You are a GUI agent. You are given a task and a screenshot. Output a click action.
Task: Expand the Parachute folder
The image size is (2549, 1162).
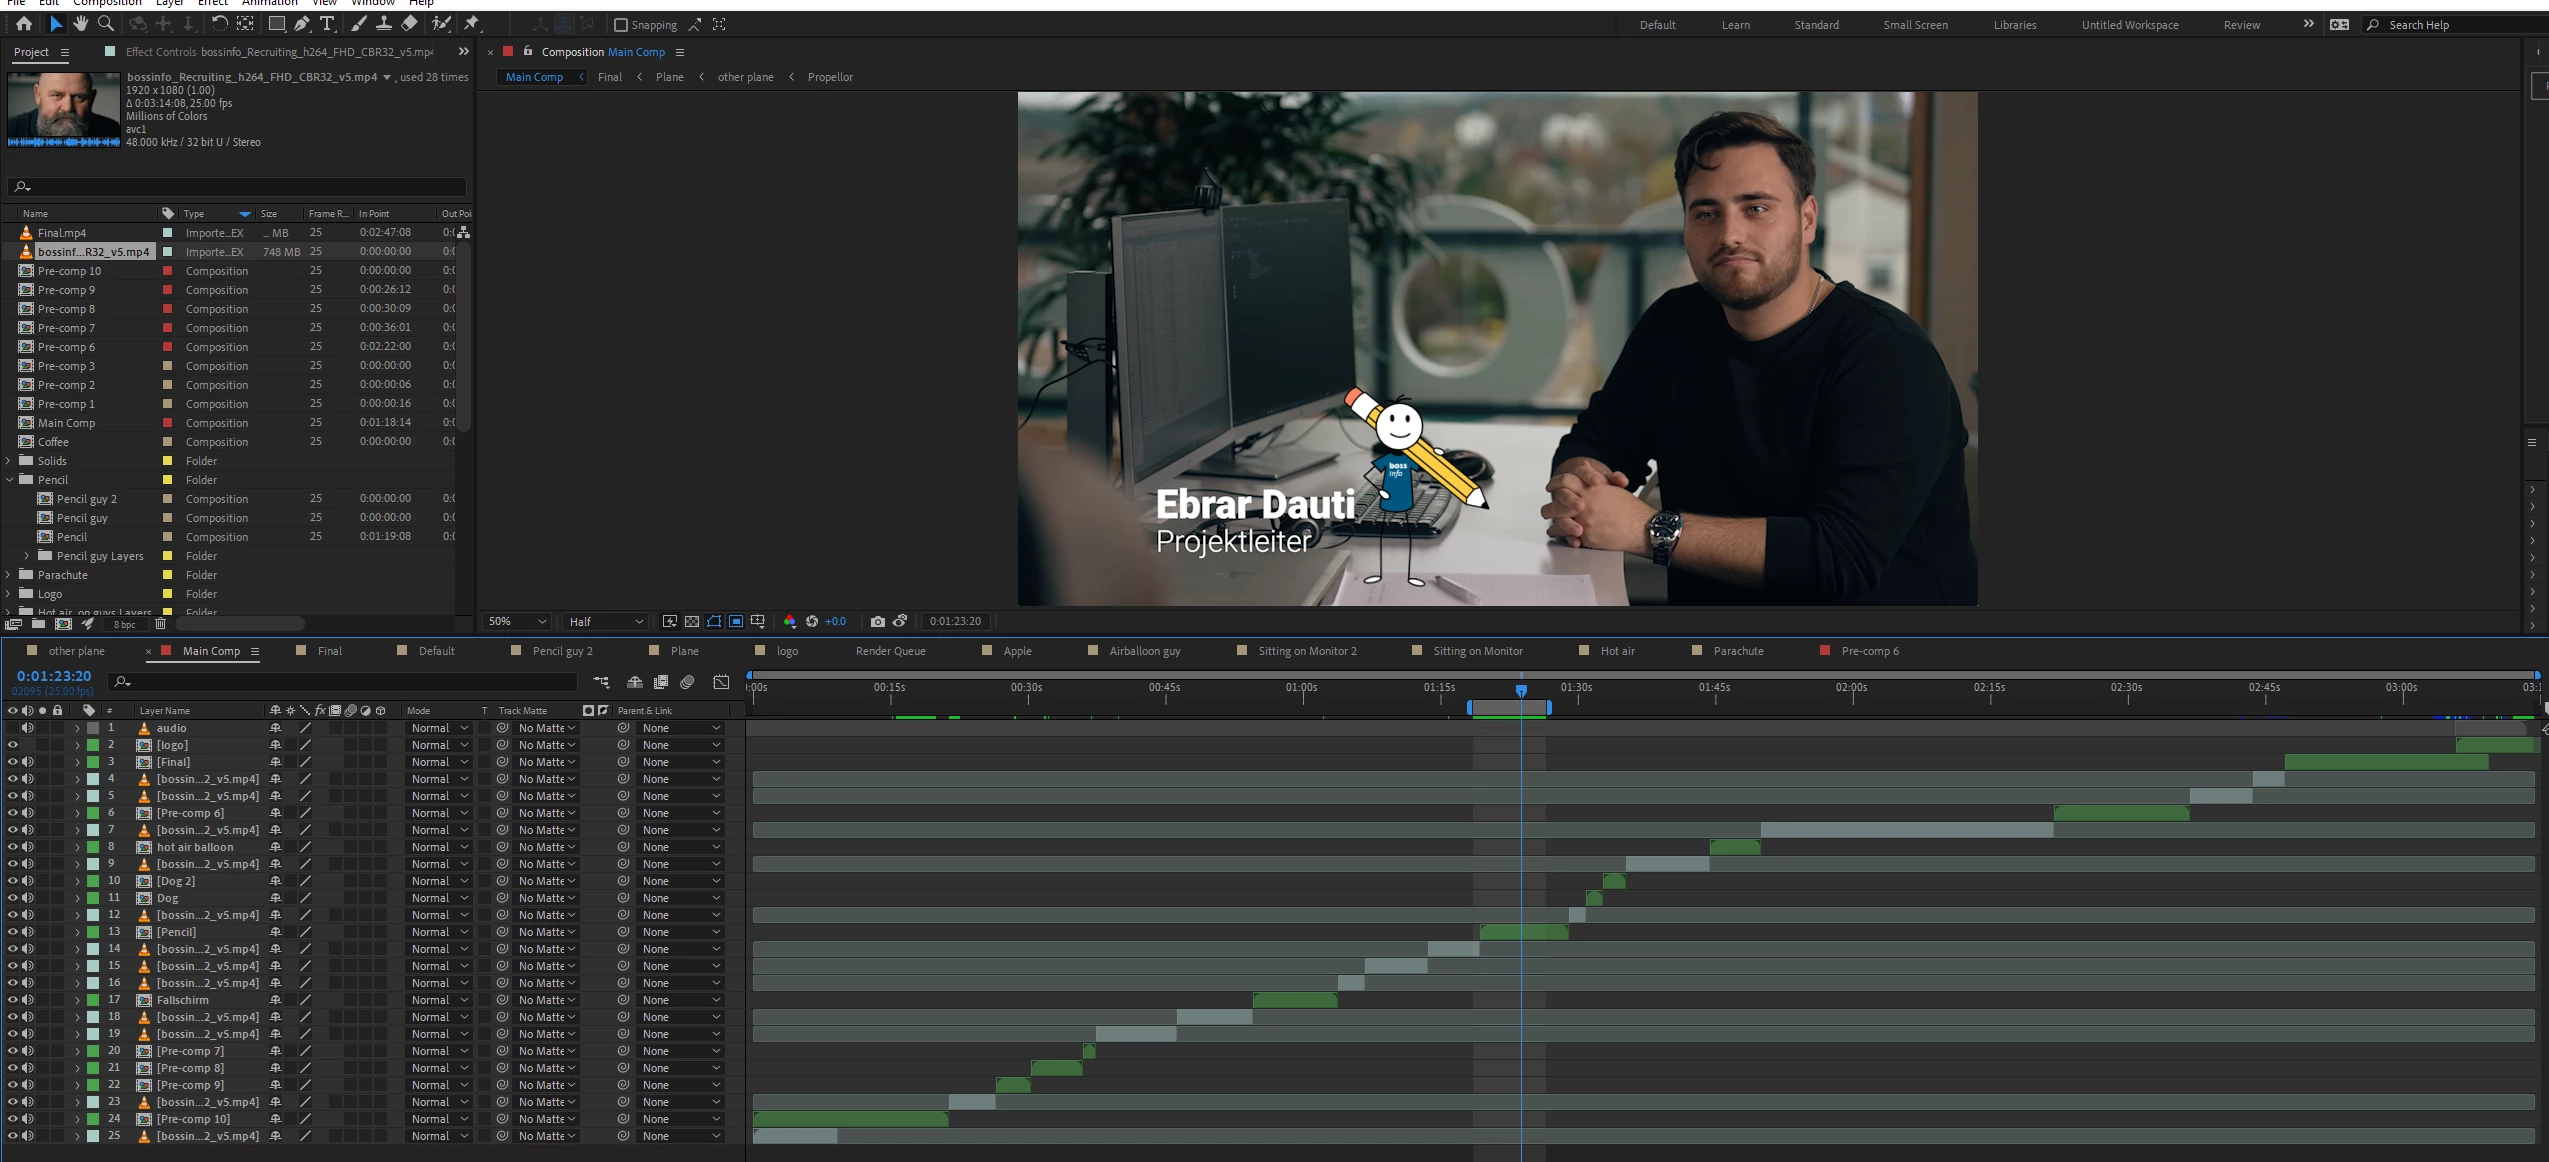tap(9, 575)
